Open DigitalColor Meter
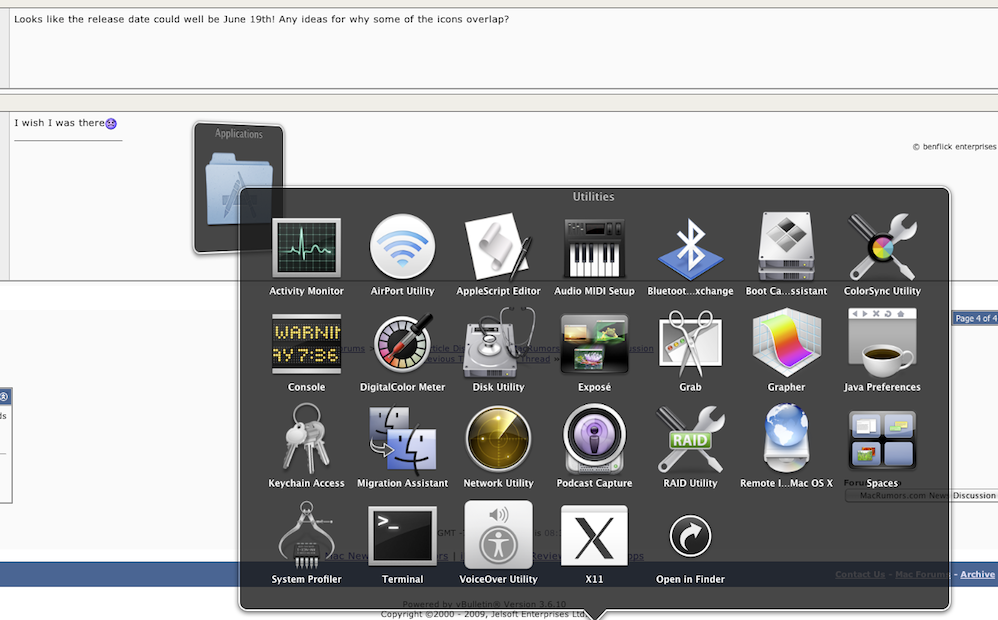998x620 pixels. 402,344
